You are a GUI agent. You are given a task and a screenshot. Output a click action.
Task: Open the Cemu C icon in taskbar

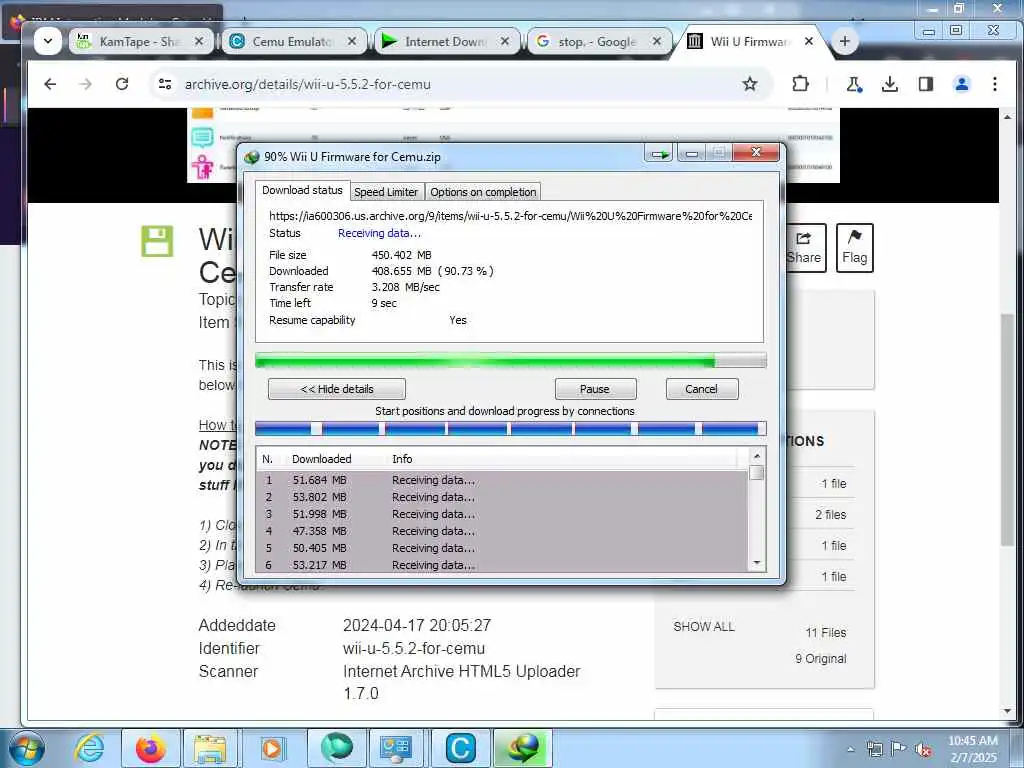pos(460,748)
